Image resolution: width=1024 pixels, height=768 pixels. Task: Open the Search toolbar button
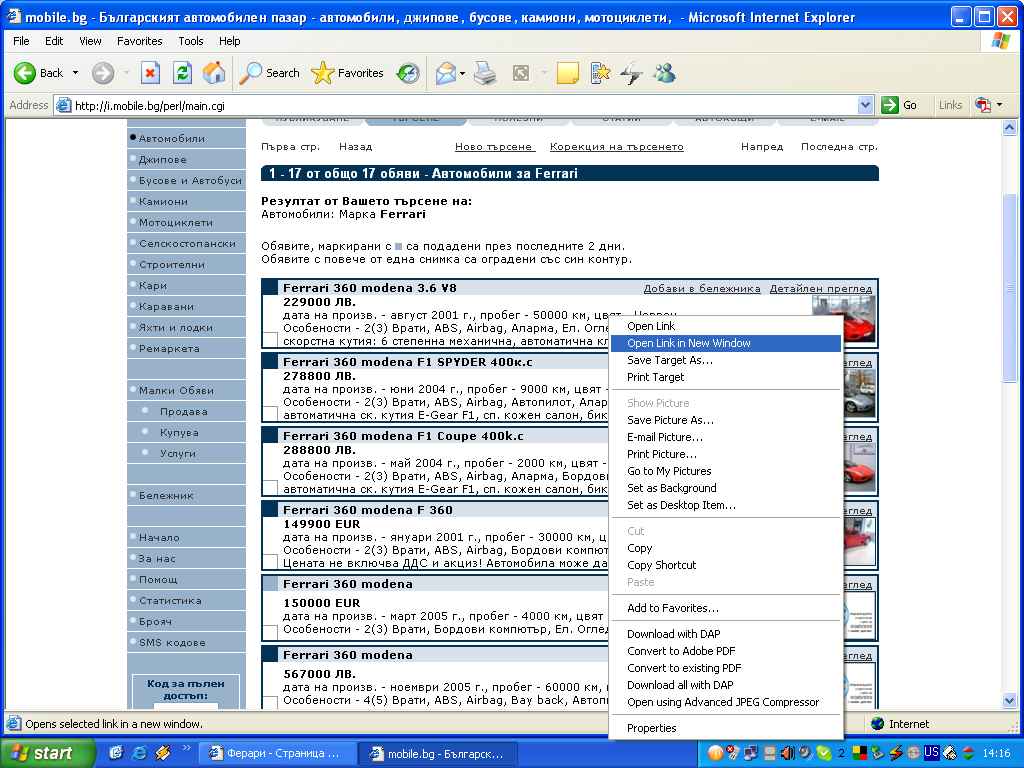pos(269,73)
